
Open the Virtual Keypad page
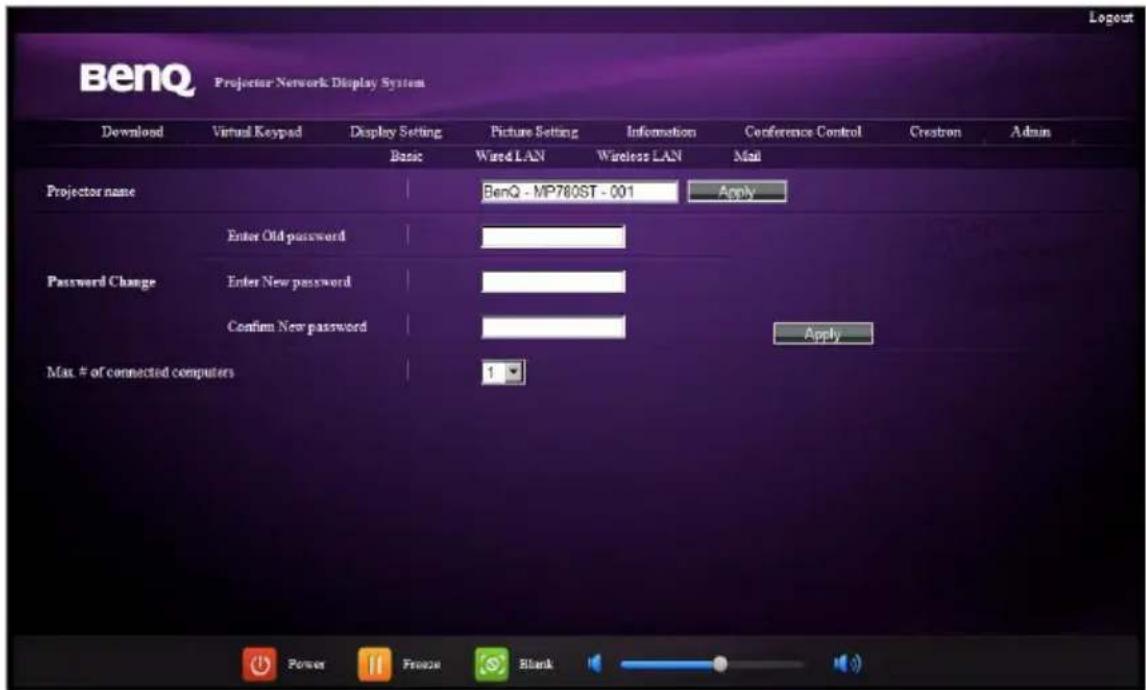coord(257,132)
